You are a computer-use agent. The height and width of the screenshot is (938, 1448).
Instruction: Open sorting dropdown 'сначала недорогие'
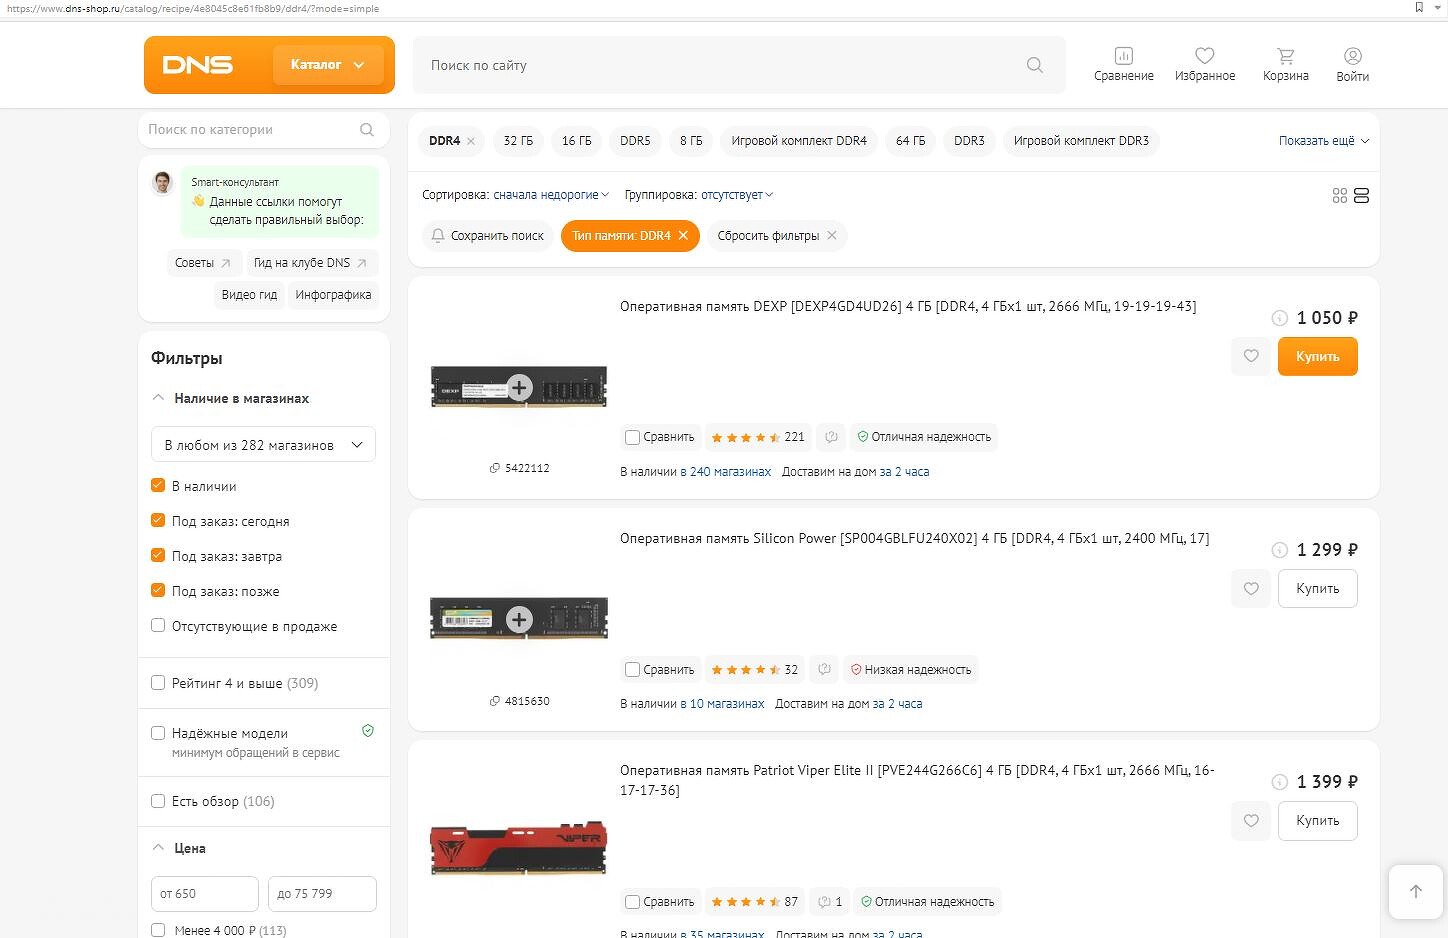point(551,195)
